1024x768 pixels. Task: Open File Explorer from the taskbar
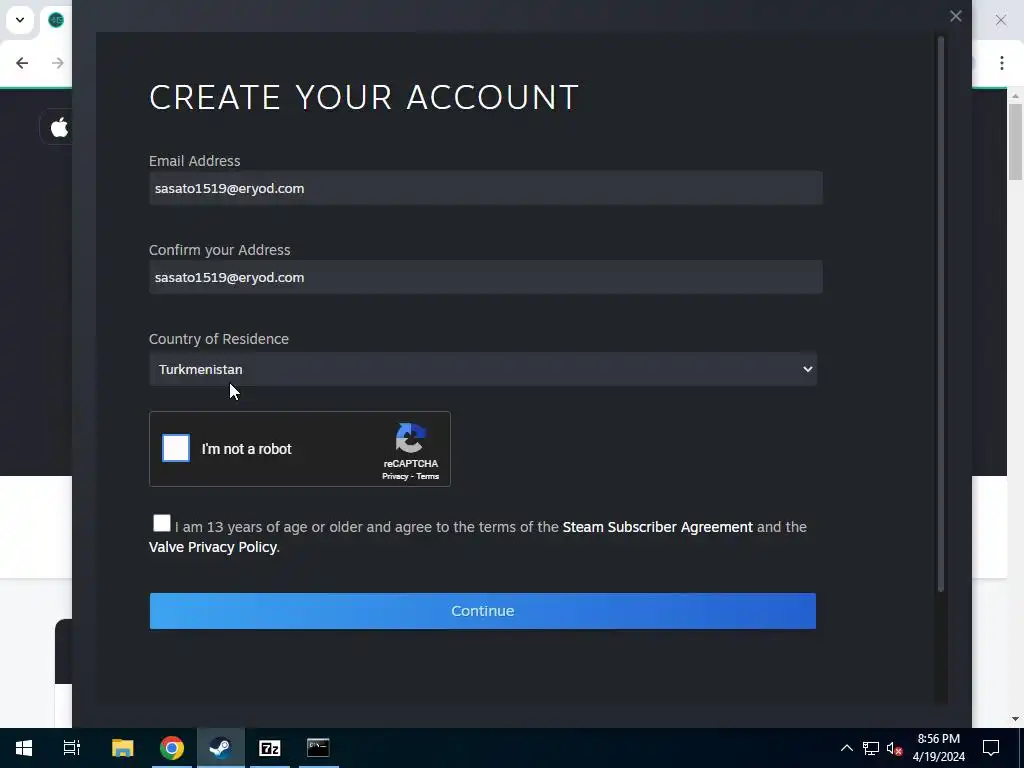(x=123, y=748)
